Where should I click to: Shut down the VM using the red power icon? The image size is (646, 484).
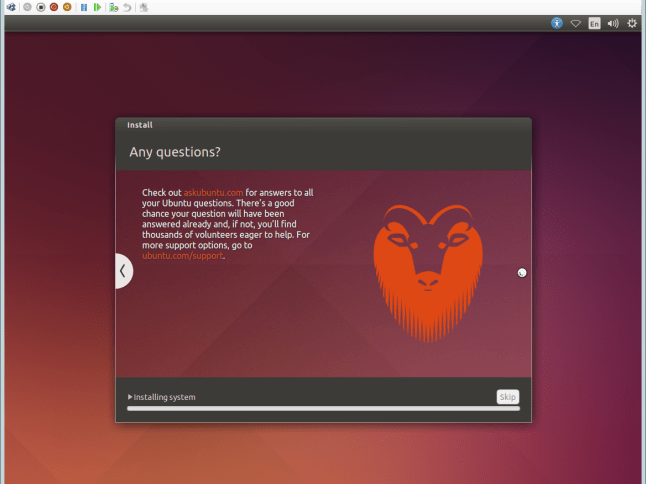click(54, 7)
